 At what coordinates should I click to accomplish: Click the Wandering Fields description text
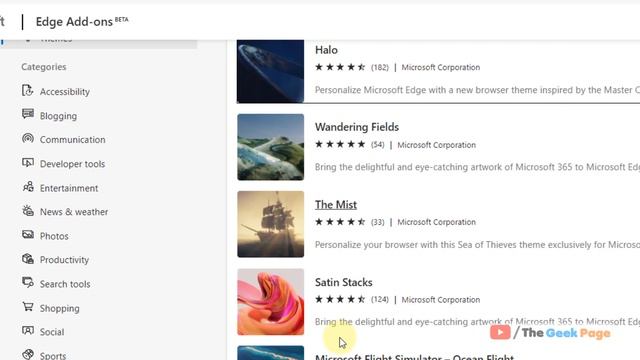click(x=477, y=167)
